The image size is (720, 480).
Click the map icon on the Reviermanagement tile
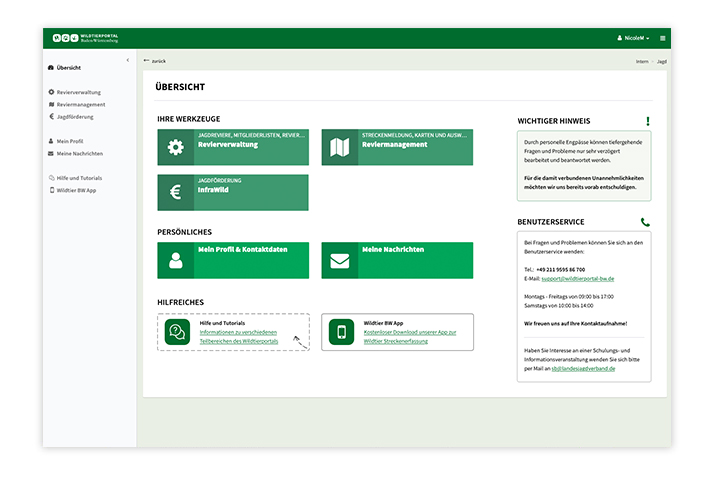(x=340, y=147)
